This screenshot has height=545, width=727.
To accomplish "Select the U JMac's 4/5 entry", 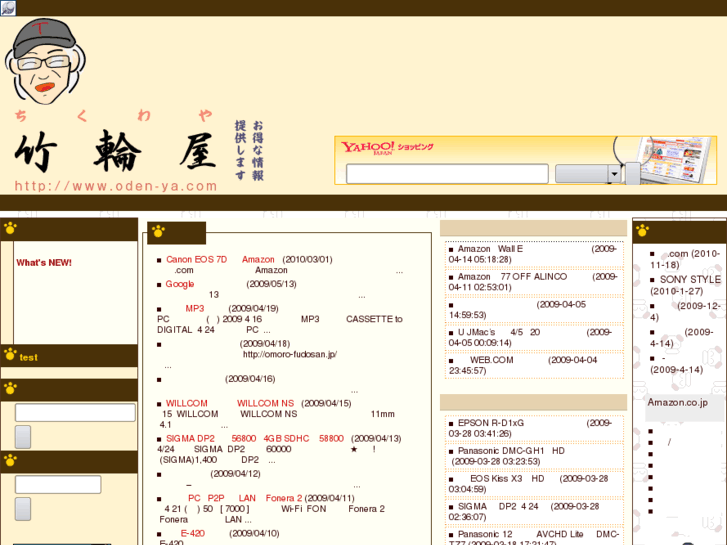I will pyautogui.click(x=534, y=338).
